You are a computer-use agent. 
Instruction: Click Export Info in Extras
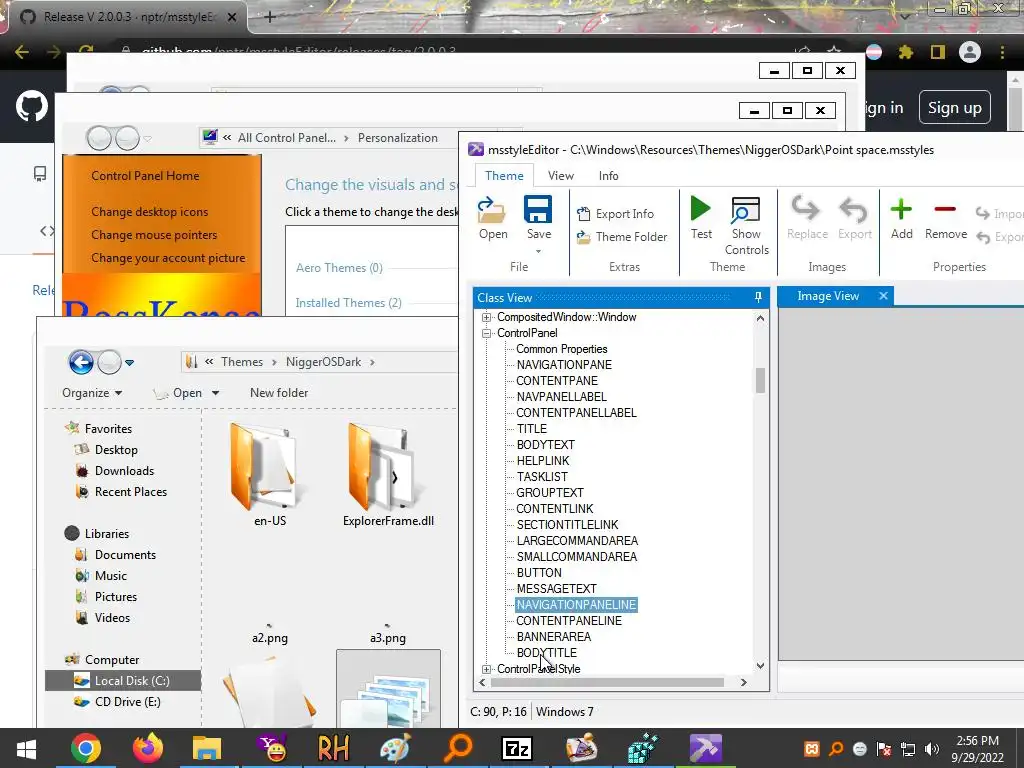pyautogui.click(x=615, y=214)
